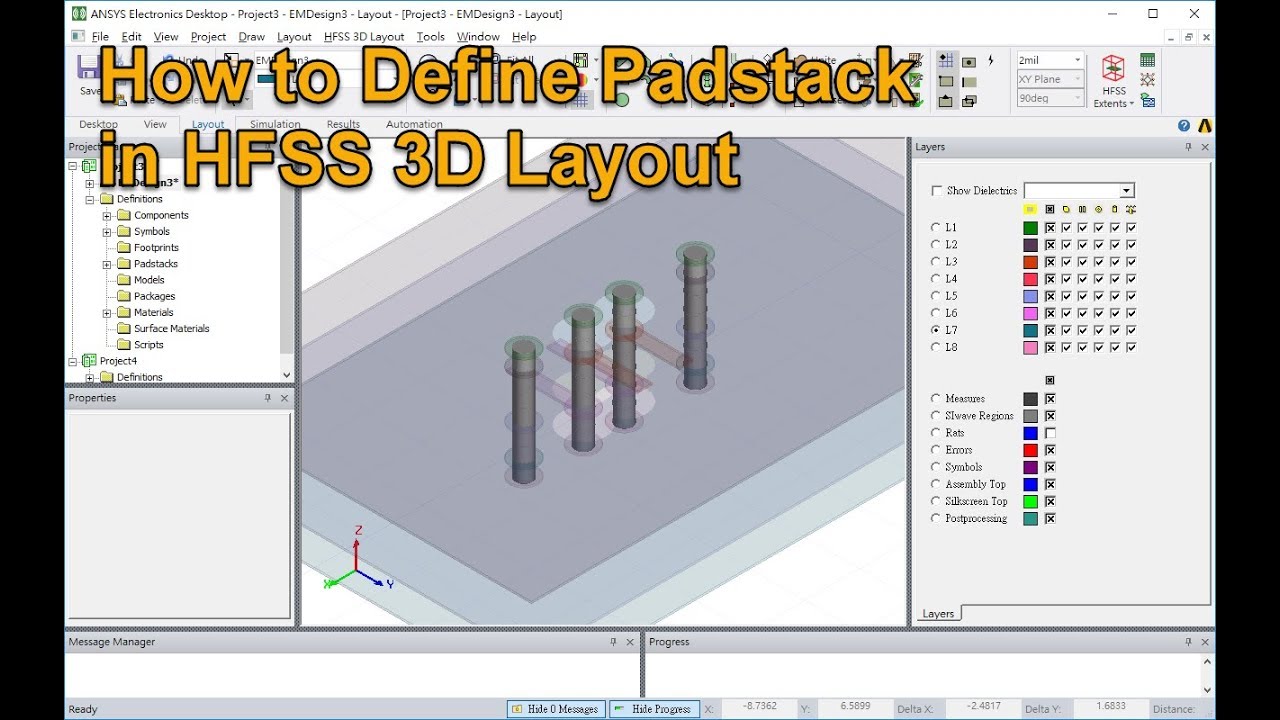Open the Tools menu
1280x720 pixels.
(431, 37)
